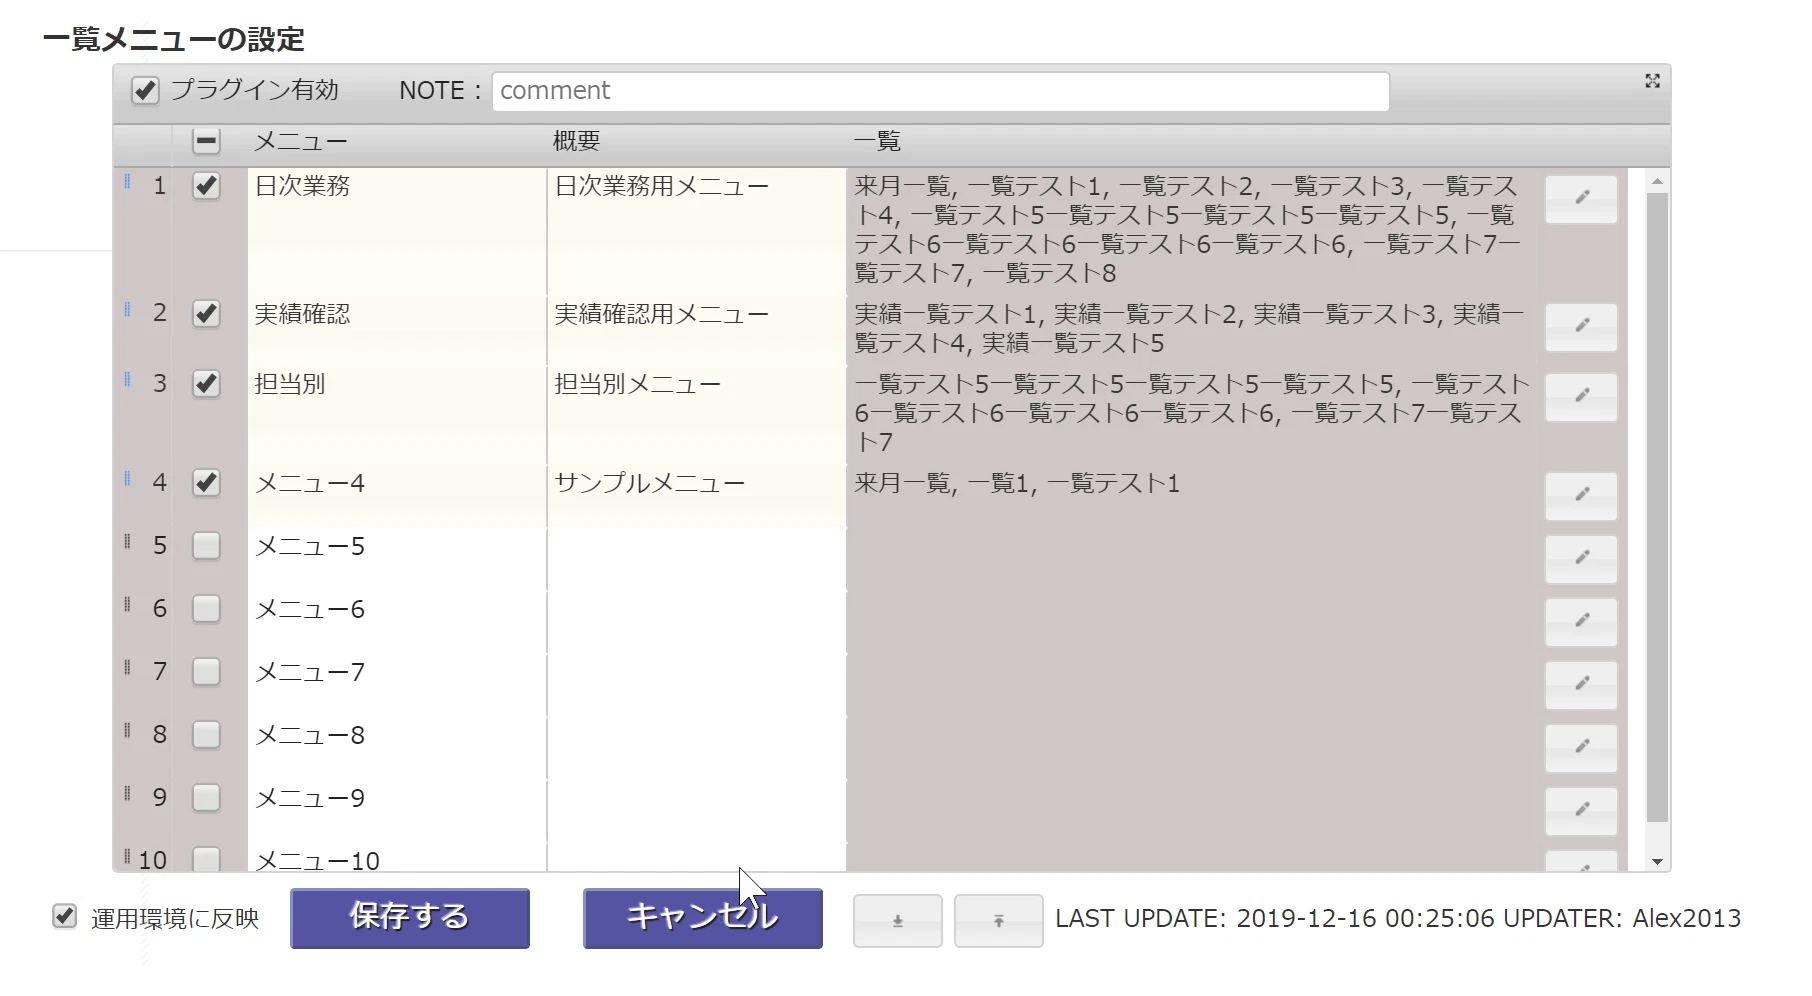
Task: Tick the メニュー9 row checkbox
Action: point(206,798)
